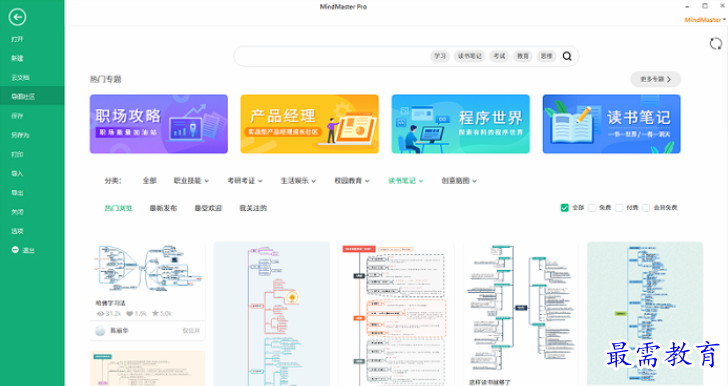Image resolution: width=728 pixels, height=386 pixels.
Task: Expand the 读书笔记 category dropdown
Action: pos(406,181)
